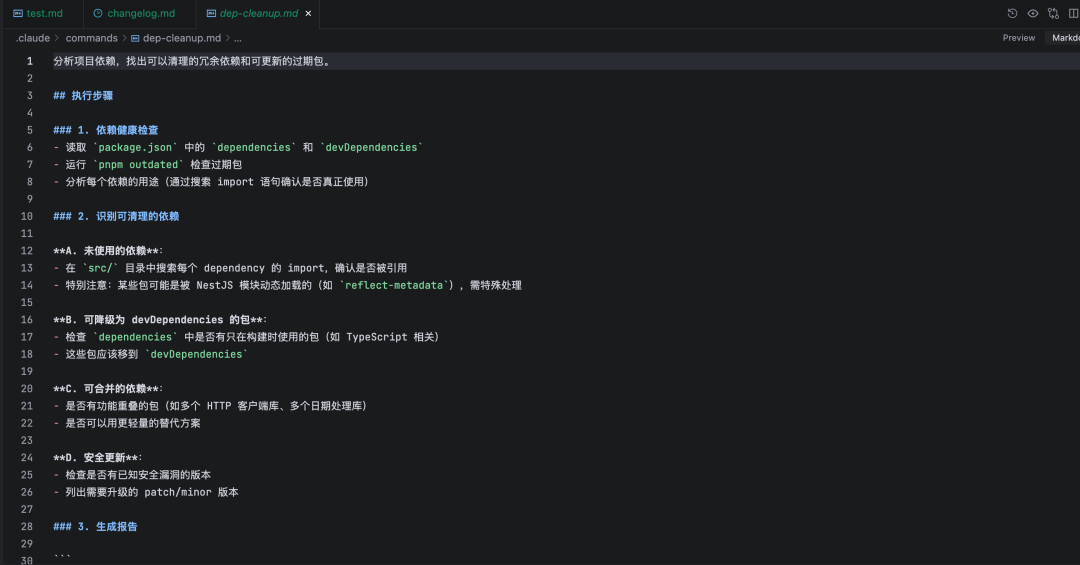Image resolution: width=1080 pixels, height=565 pixels.
Task: Select the dep-cleanup.md tab
Action: 258,13
